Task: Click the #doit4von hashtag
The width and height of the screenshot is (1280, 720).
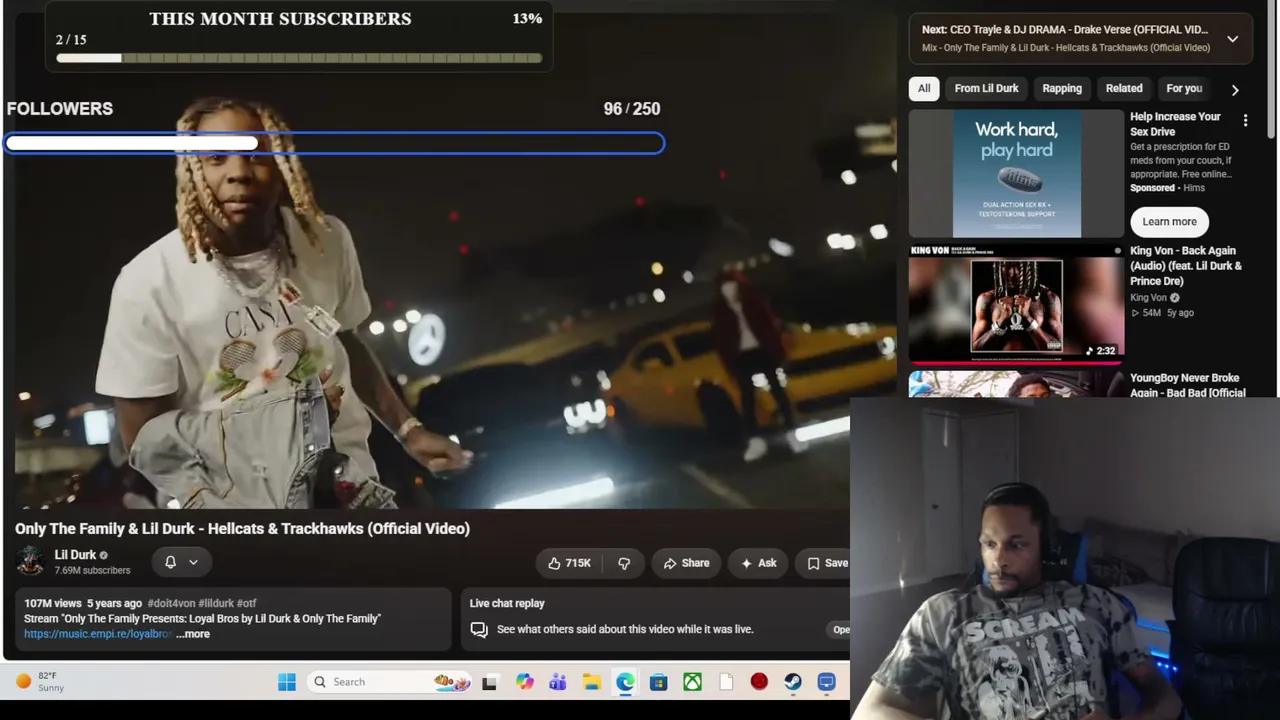Action: pos(171,603)
